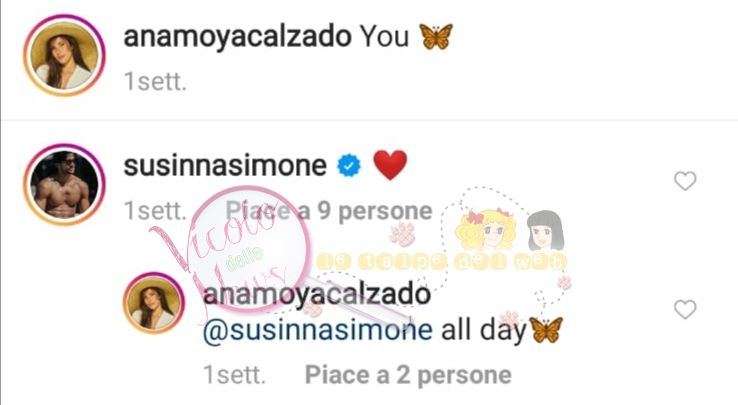Follow the @susinnasimone mention link
The image size is (738, 405).
click(x=317, y=329)
